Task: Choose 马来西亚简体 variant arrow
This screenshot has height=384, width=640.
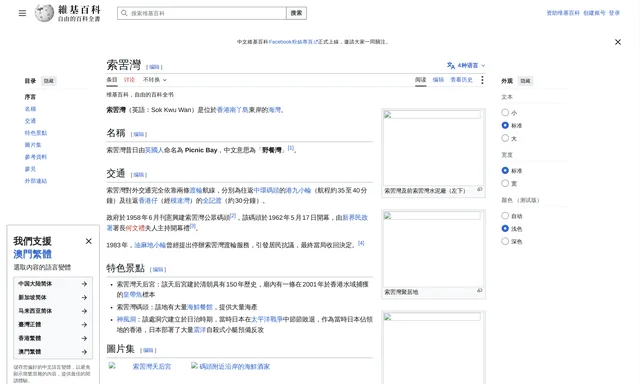Action: tap(84, 311)
